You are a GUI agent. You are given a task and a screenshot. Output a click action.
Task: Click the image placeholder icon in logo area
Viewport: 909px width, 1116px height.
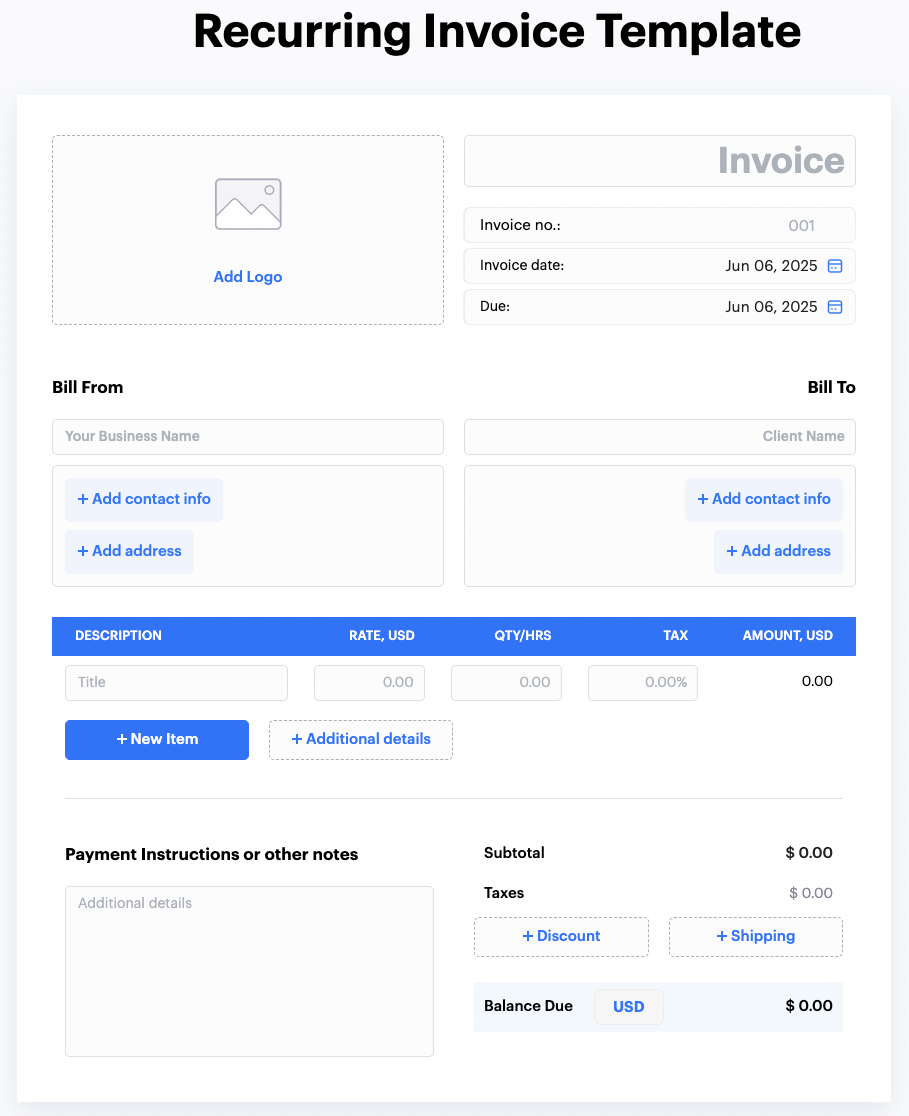click(248, 204)
